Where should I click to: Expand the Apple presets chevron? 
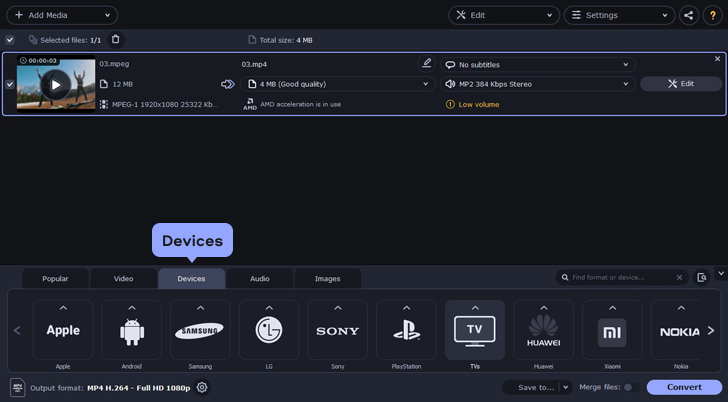click(63, 308)
